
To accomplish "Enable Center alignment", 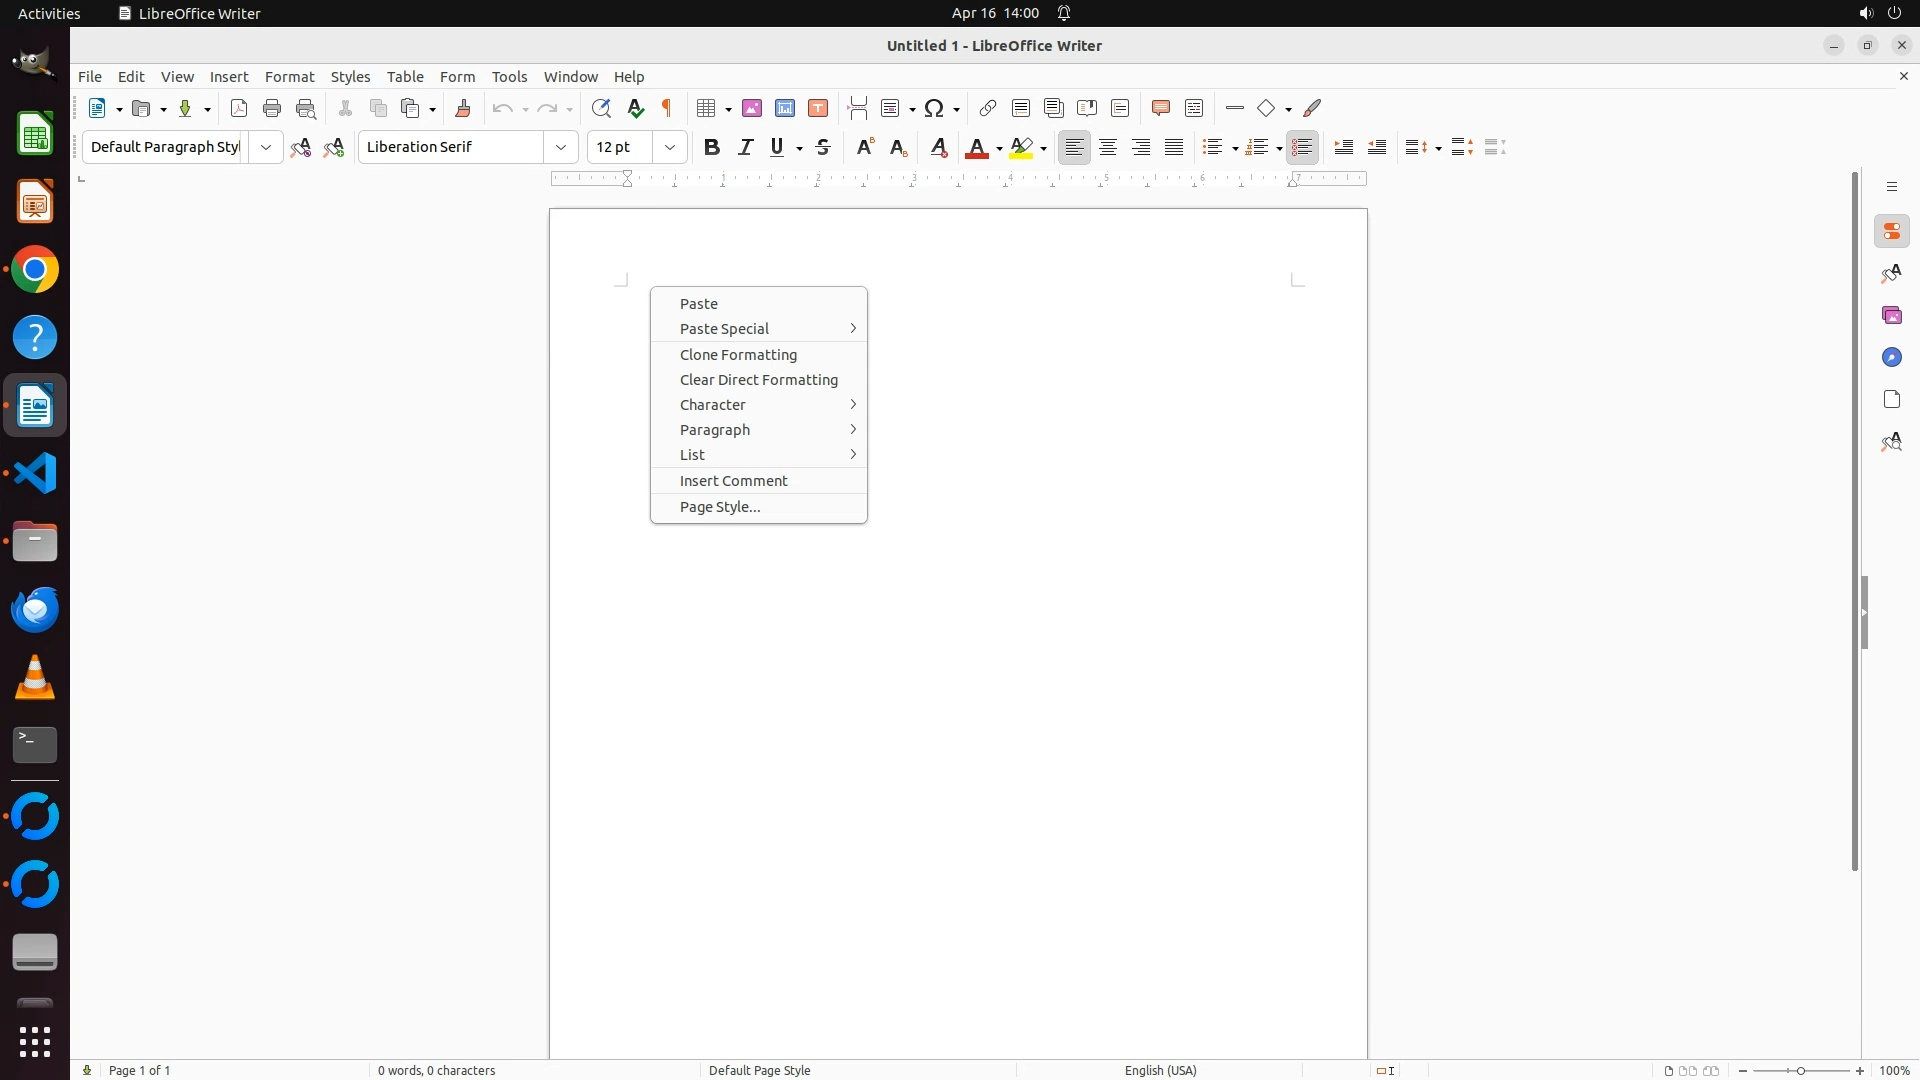I will [x=1108, y=147].
